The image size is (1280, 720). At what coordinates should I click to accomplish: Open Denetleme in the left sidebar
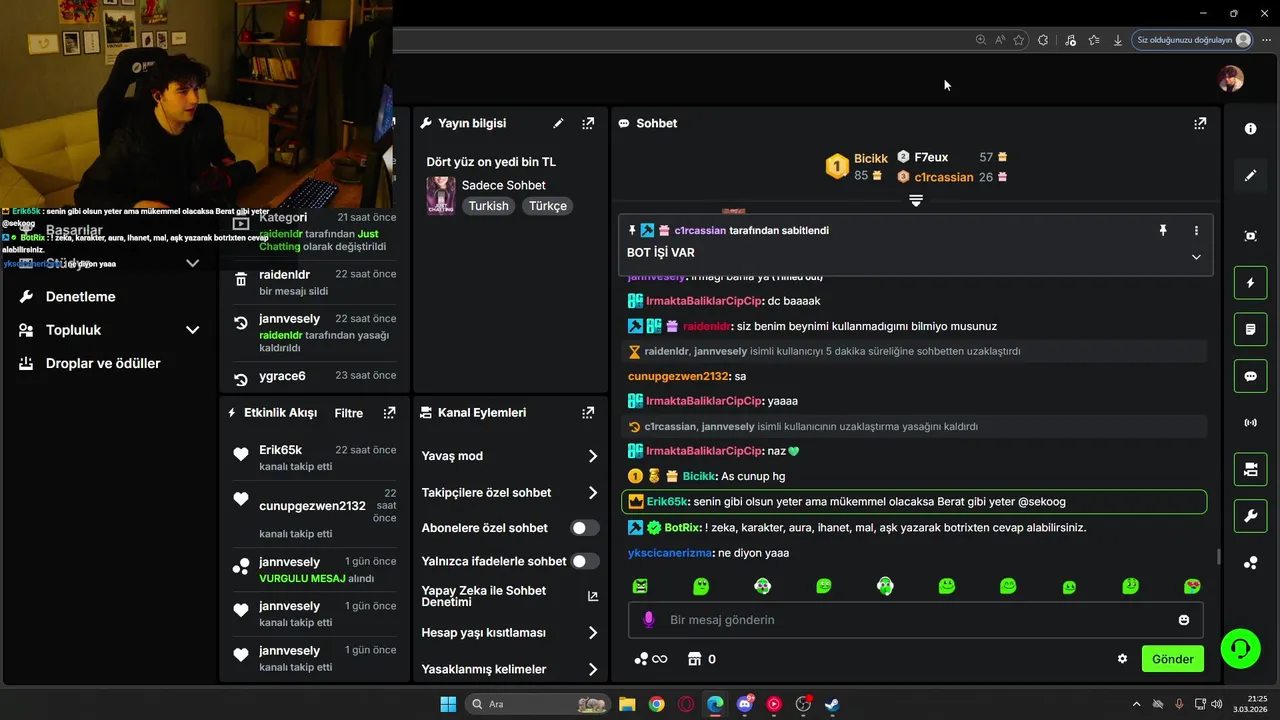(x=80, y=297)
